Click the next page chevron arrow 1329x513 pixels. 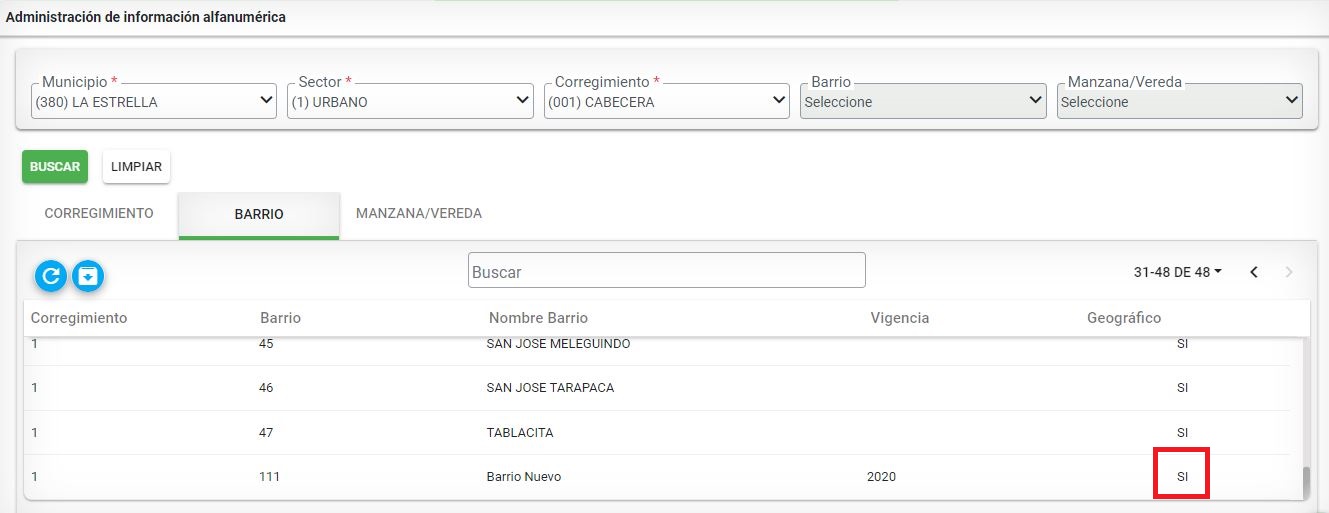1289,272
